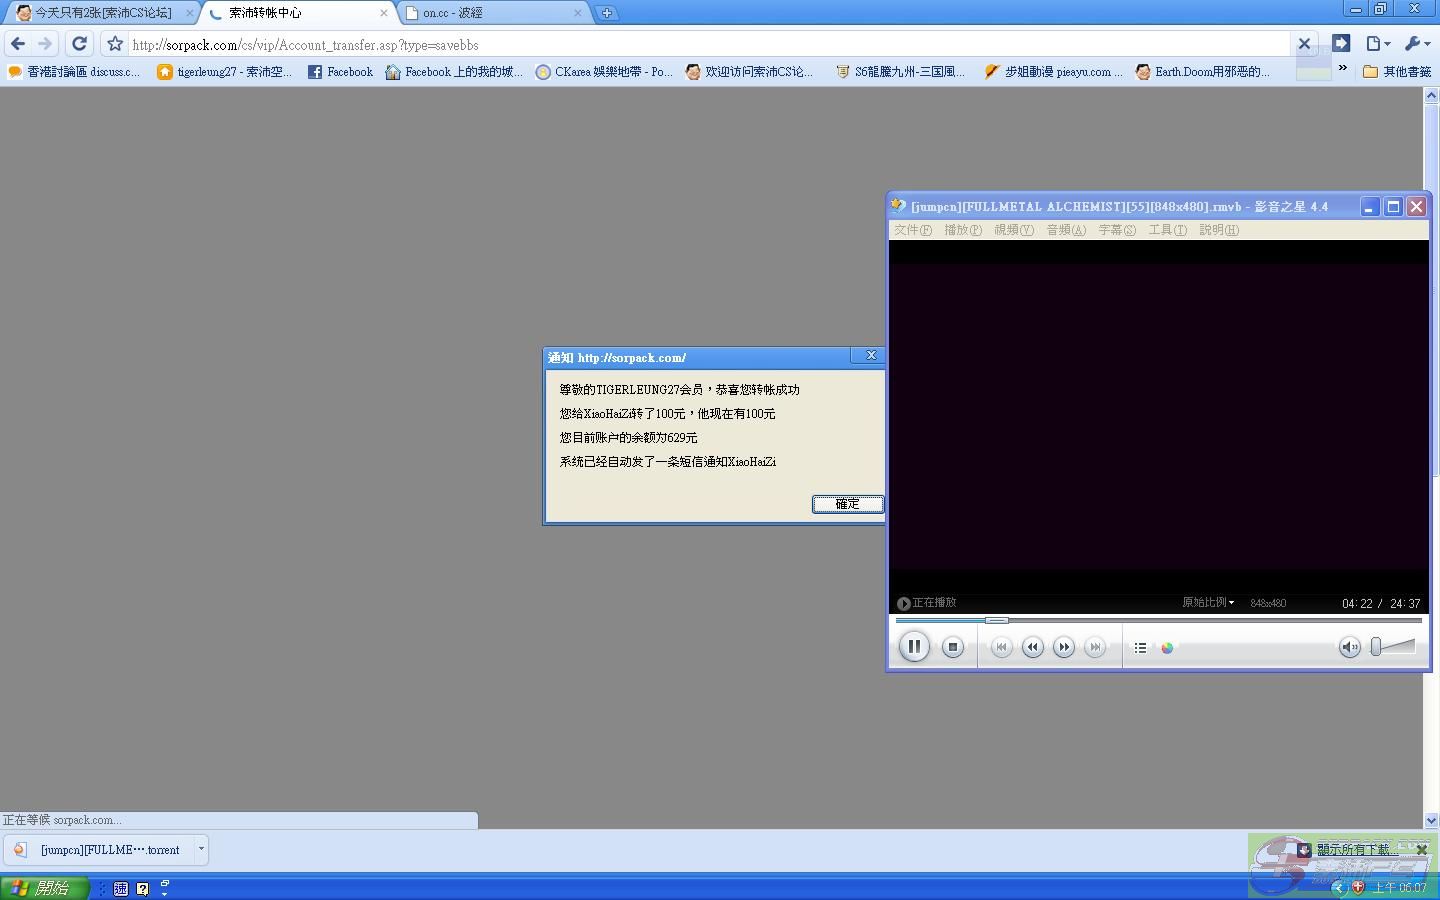This screenshot has width=1440, height=900.
Task: Click the fast-forward button in the player
Action: click(x=1064, y=647)
